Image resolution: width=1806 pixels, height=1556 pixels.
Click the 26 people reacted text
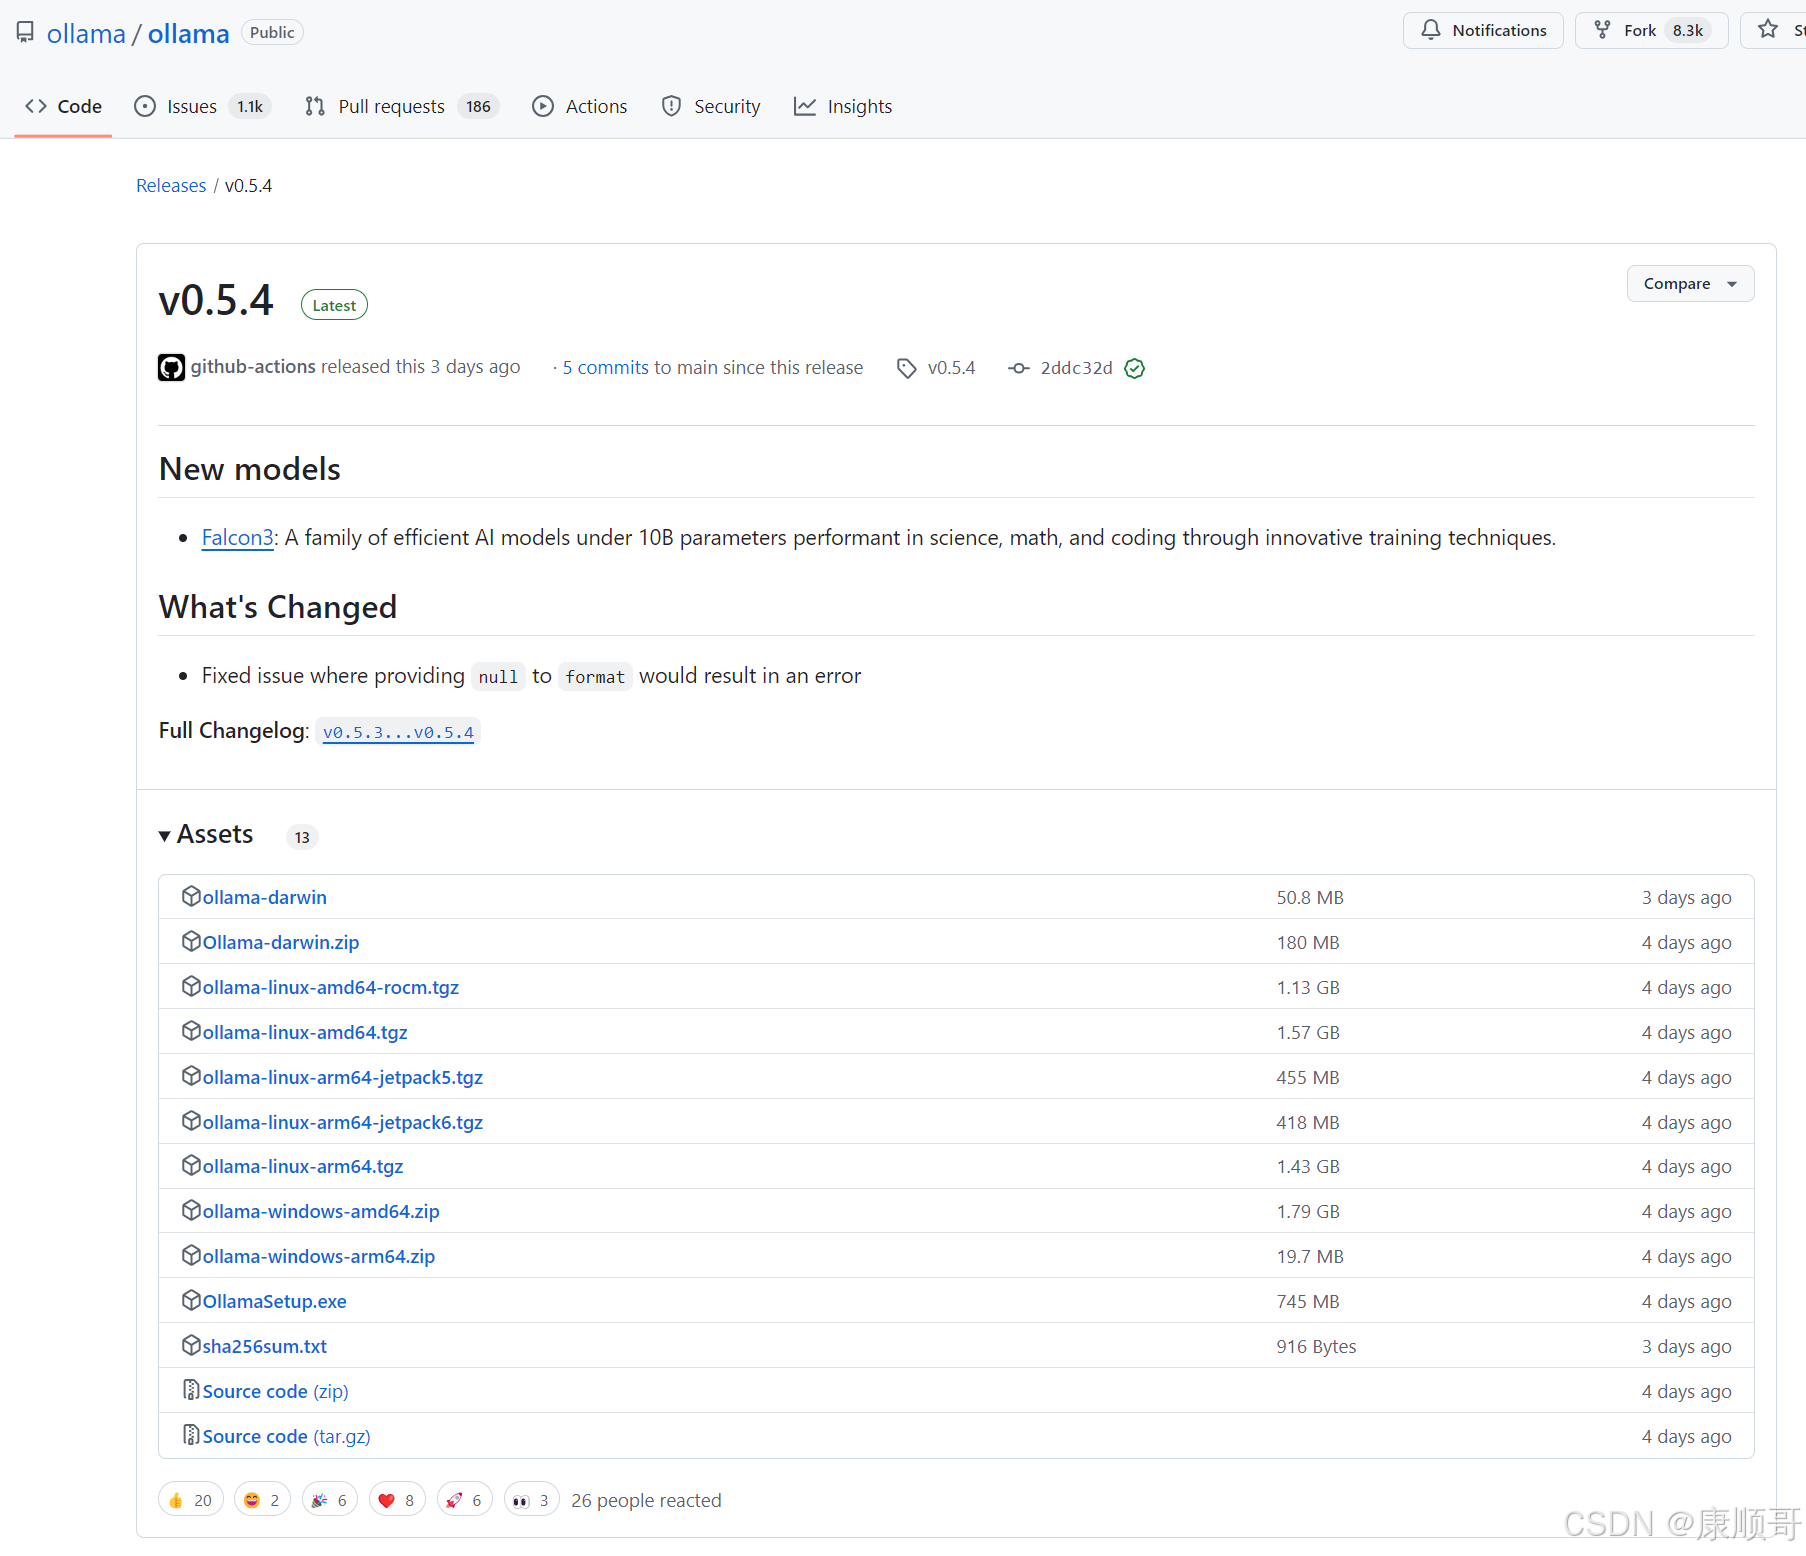pyautogui.click(x=646, y=1501)
